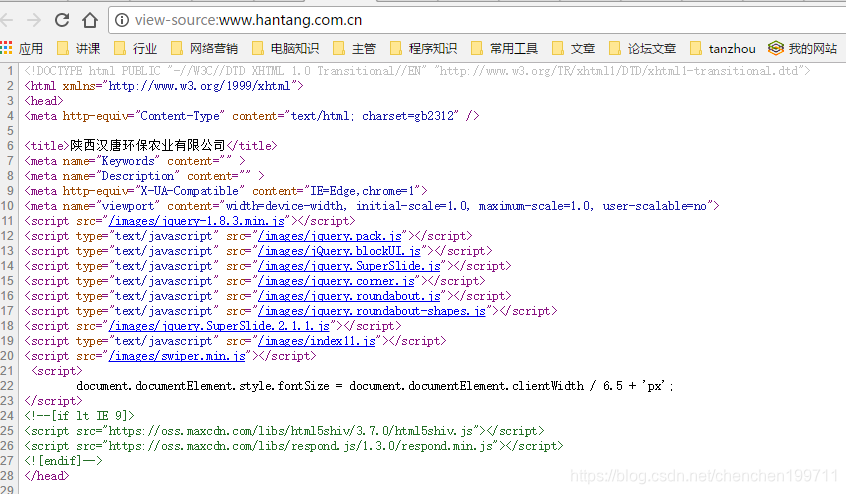The height and width of the screenshot is (494, 846).
Task: Click the respond.min.js script URL text
Action: [x=301, y=447]
